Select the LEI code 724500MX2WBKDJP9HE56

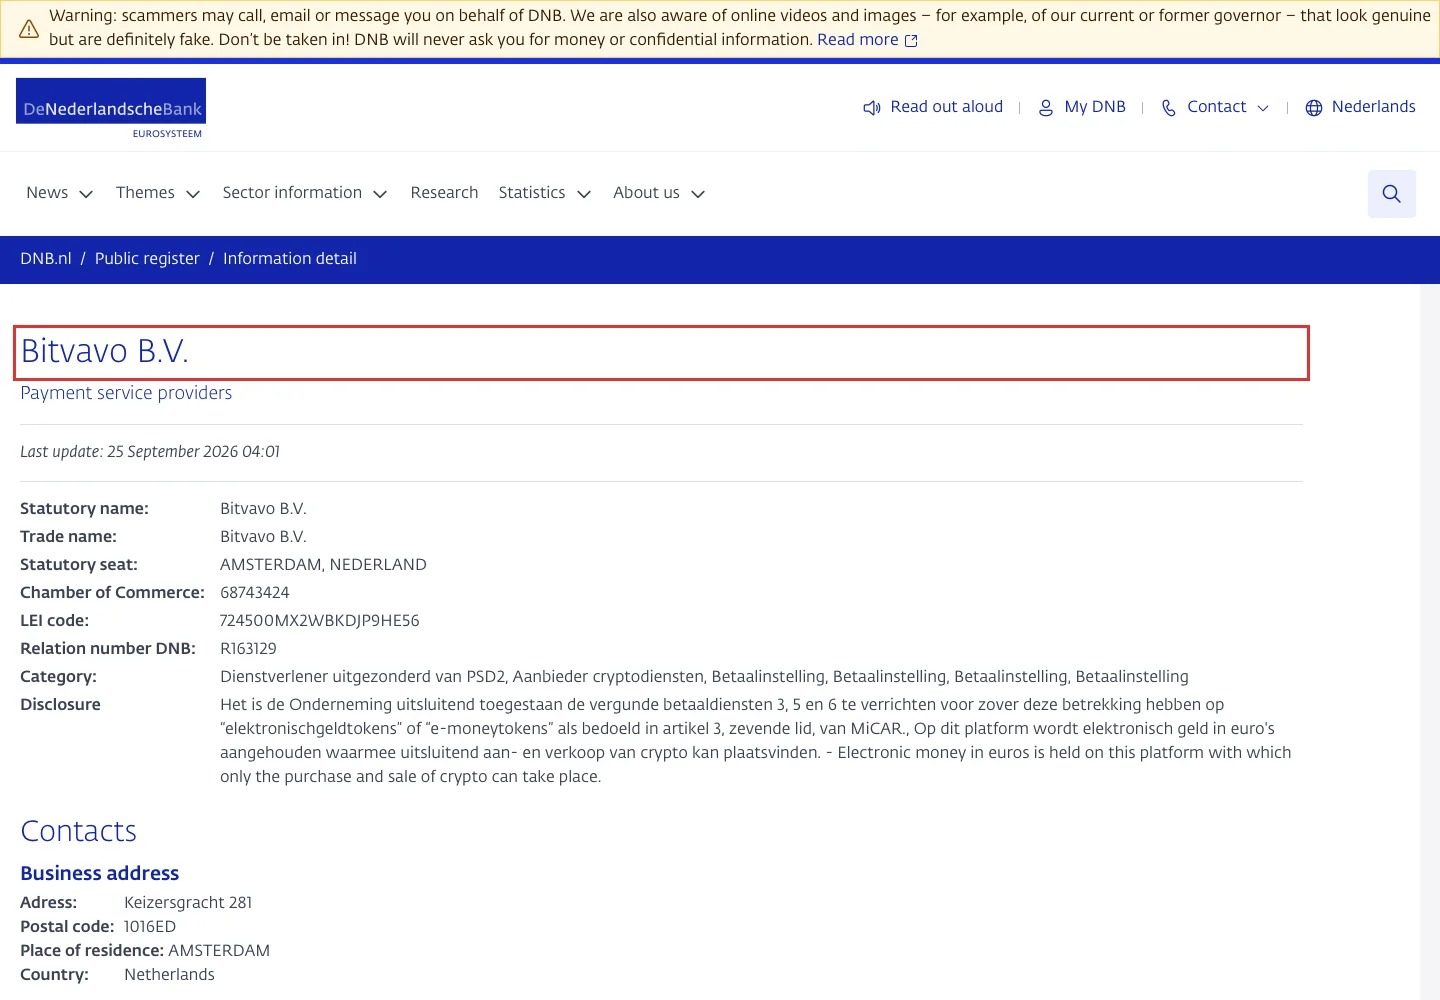tap(320, 621)
